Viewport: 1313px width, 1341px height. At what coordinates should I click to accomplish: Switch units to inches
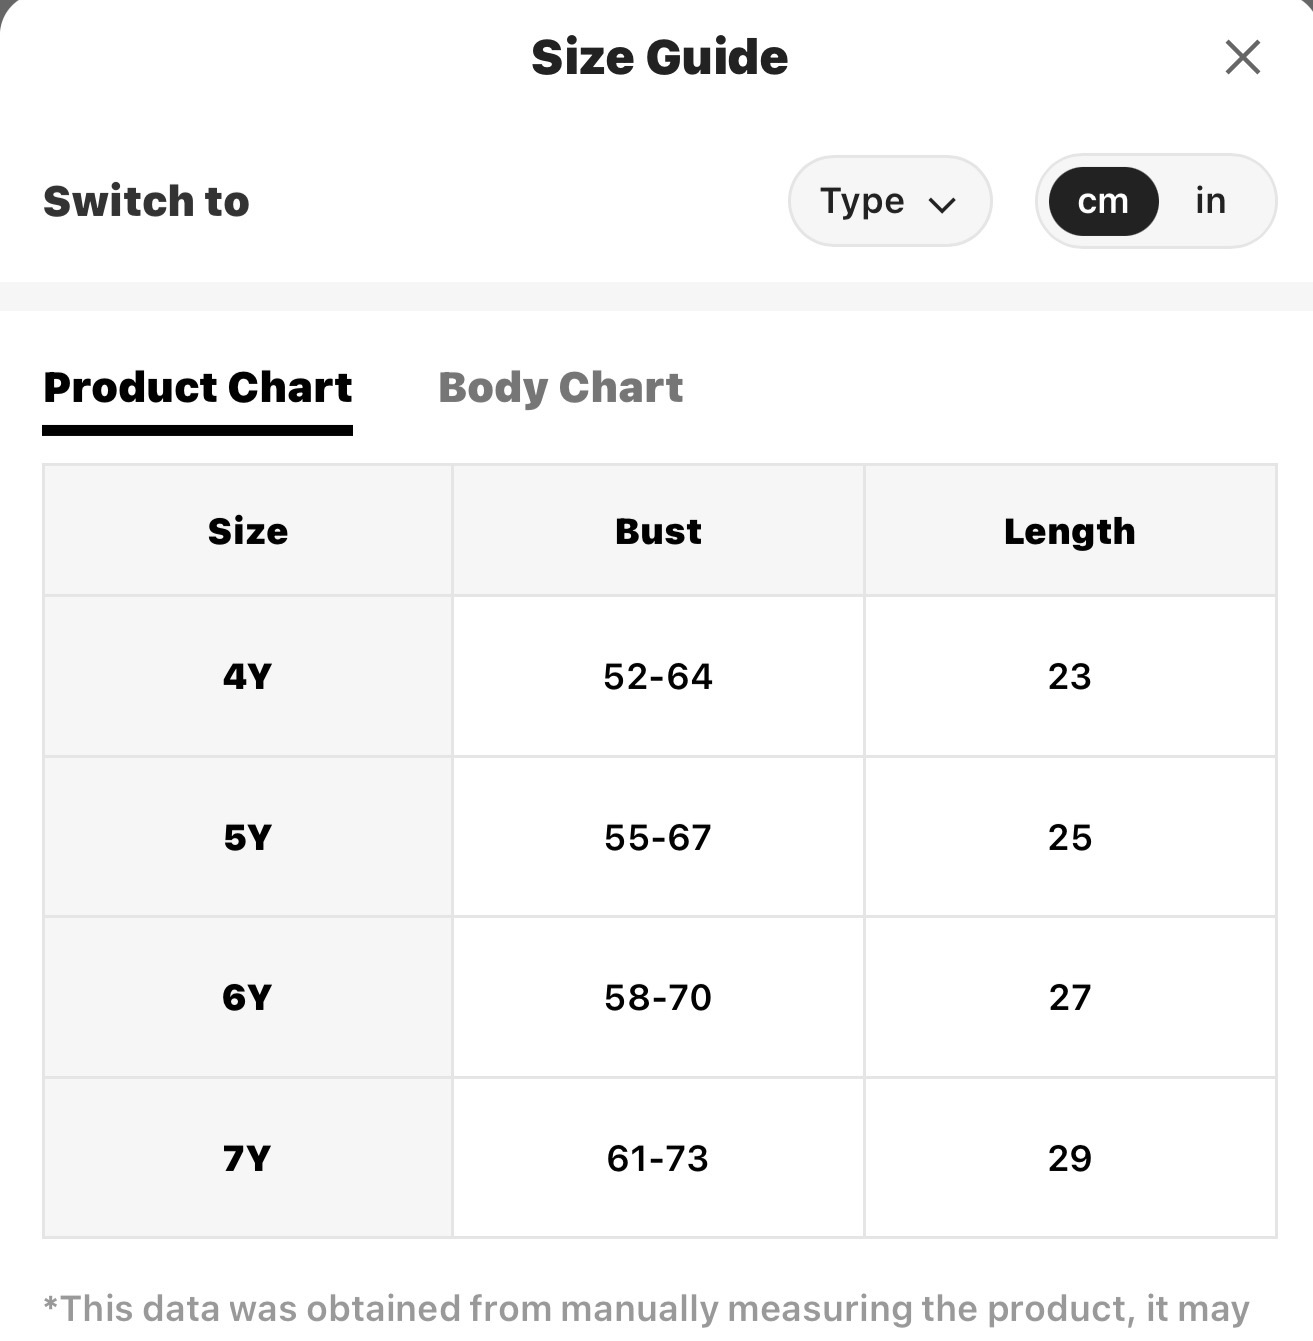tap(1210, 201)
